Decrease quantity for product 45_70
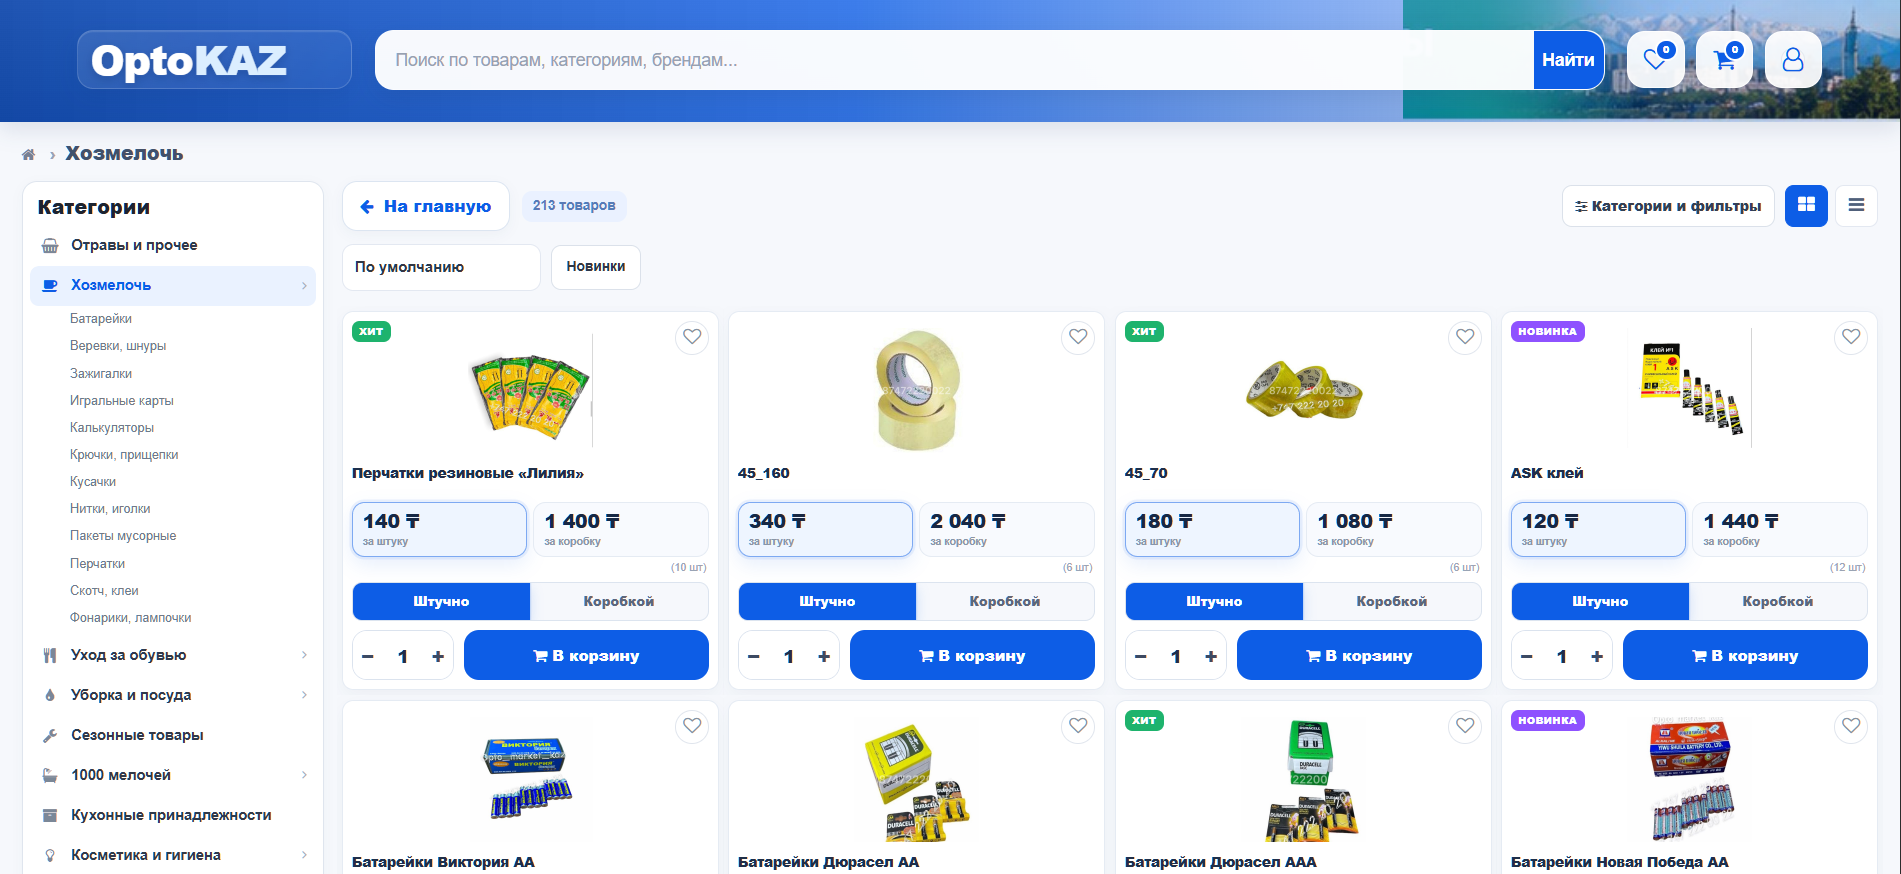 click(1141, 656)
